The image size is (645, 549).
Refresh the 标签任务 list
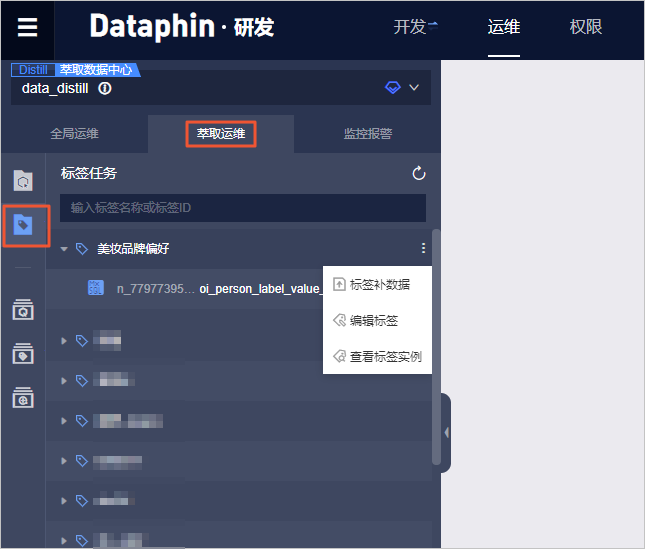click(x=419, y=174)
